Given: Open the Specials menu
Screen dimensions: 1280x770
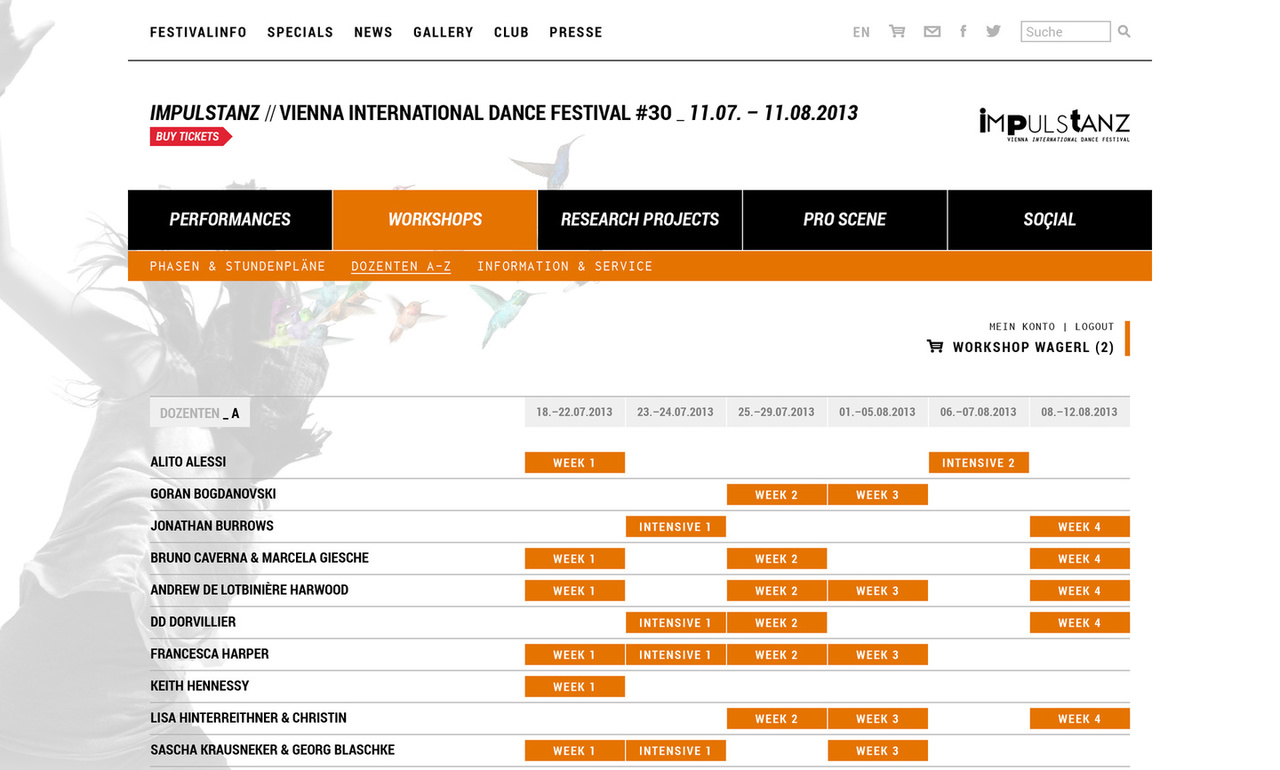Looking at the screenshot, I should click(300, 32).
